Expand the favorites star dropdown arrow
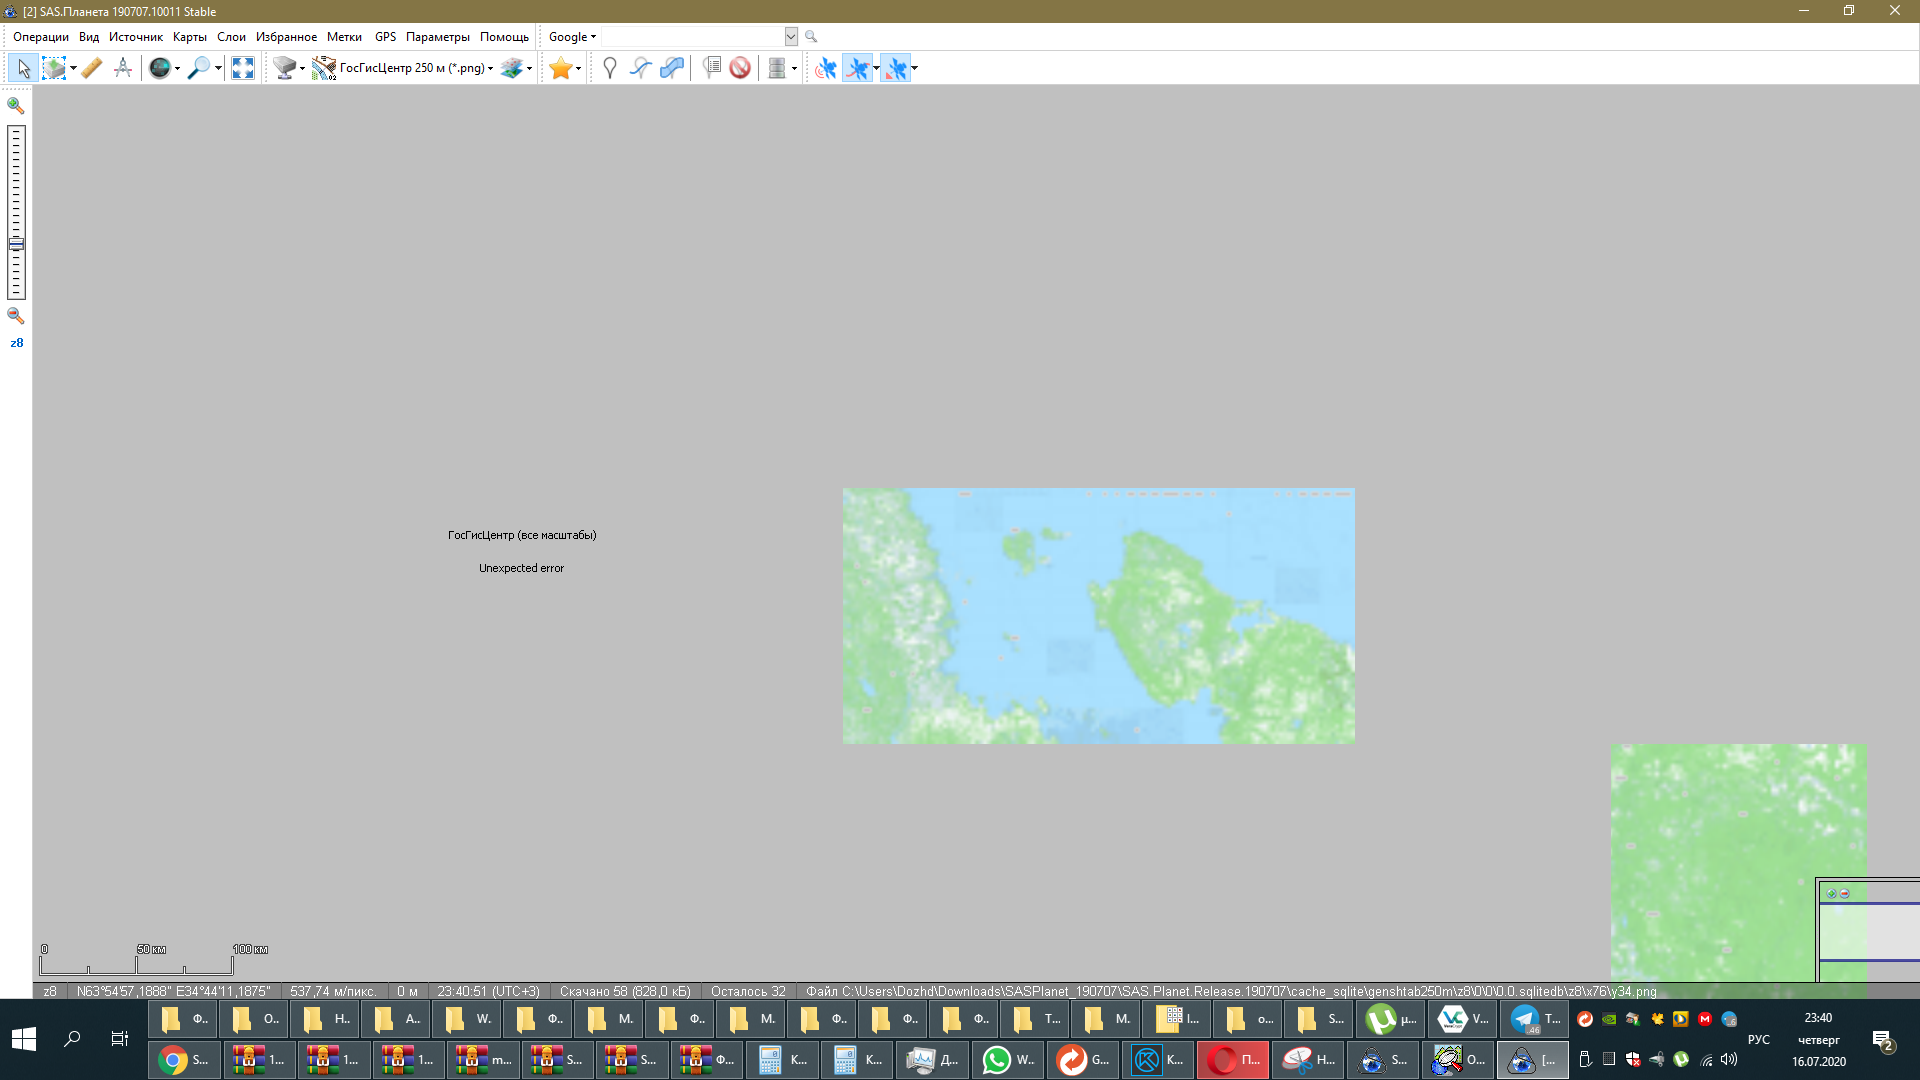The image size is (1920, 1080). 579,69
